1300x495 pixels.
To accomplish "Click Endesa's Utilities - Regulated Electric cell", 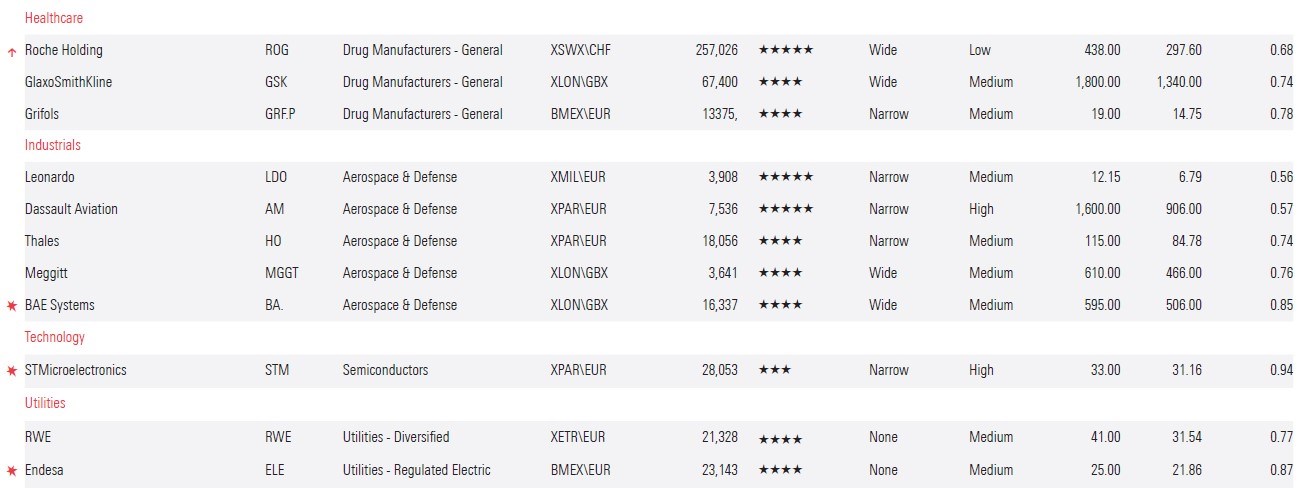I will [416, 470].
